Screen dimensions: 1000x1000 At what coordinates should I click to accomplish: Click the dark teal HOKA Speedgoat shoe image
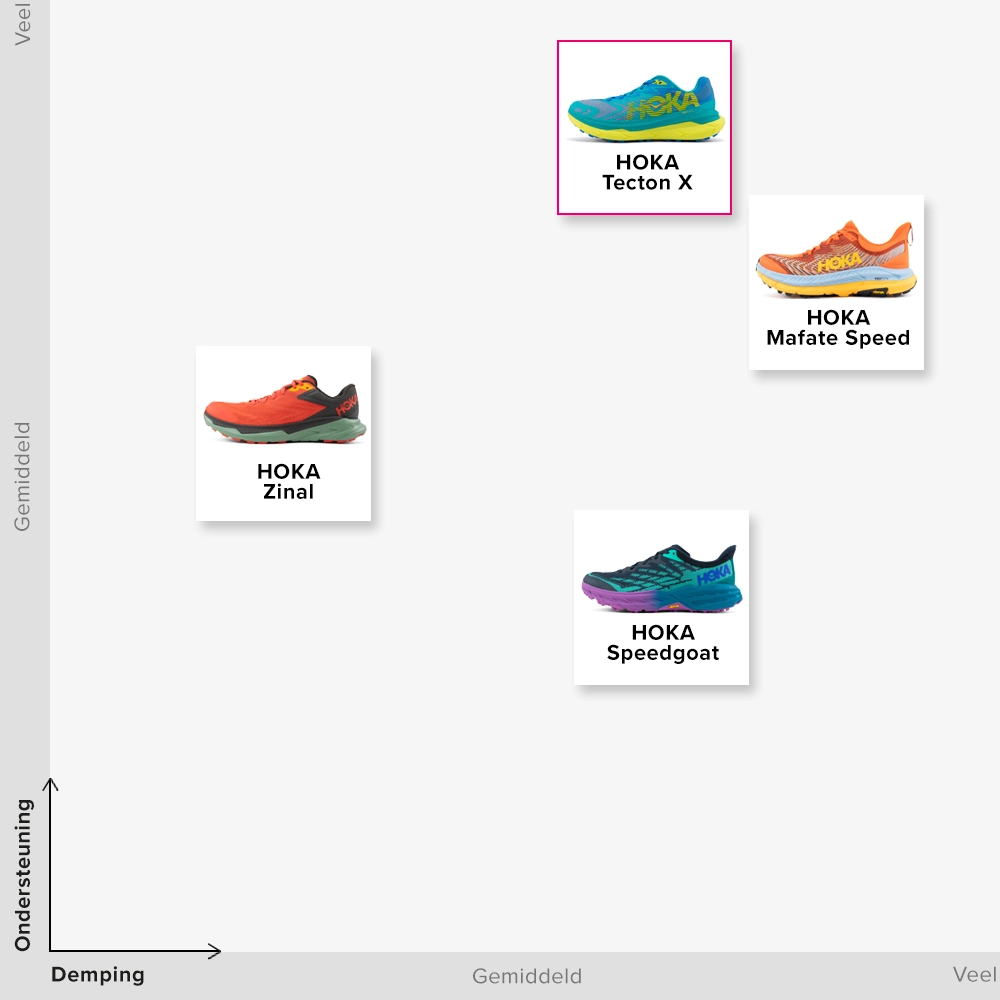point(662,579)
